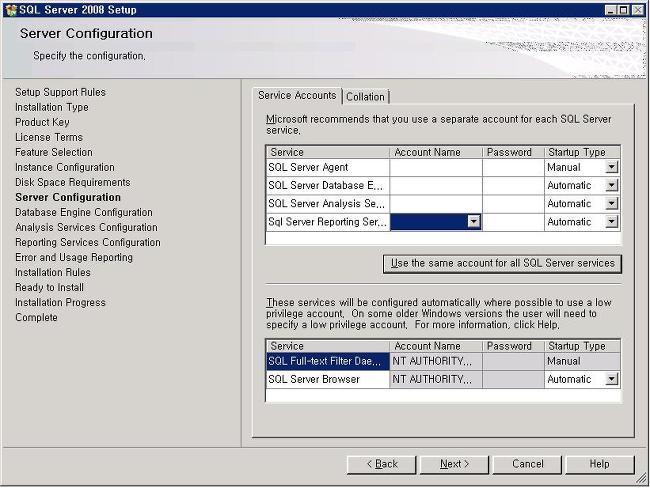Click Password column header in lower table
This screenshot has width=650, height=488.
[x=513, y=346]
